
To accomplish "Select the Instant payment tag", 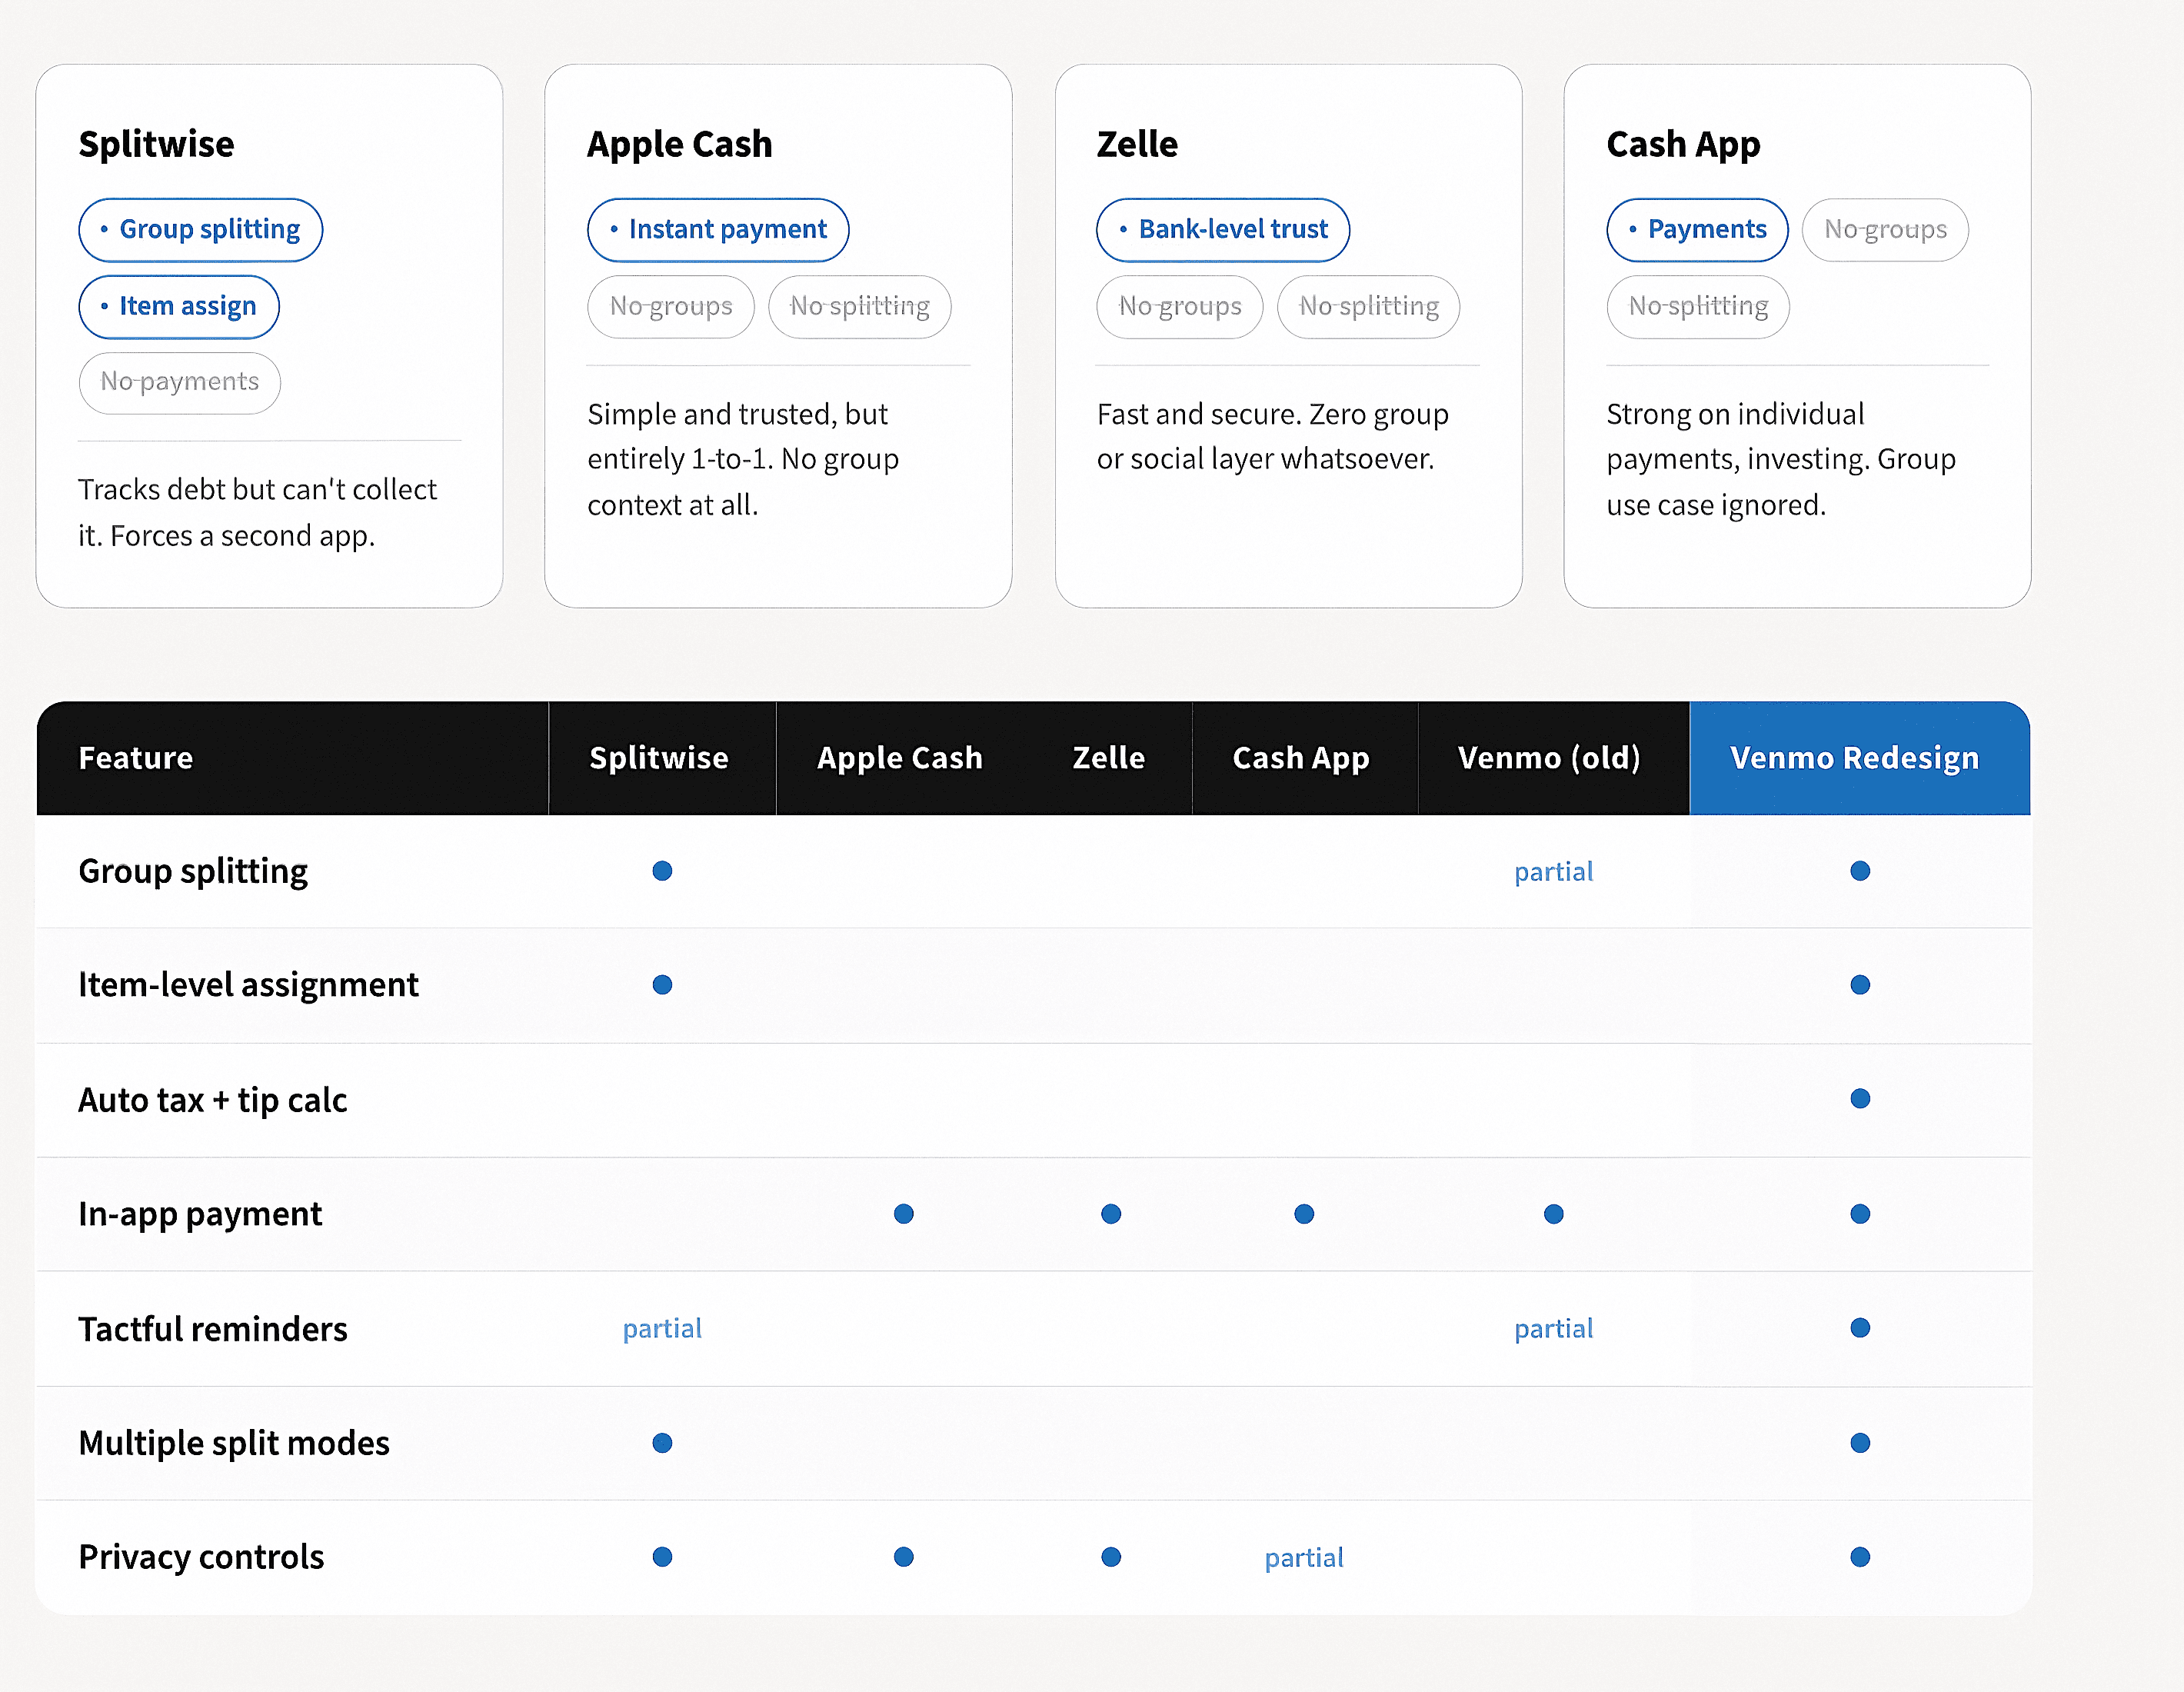I will click(x=717, y=230).
